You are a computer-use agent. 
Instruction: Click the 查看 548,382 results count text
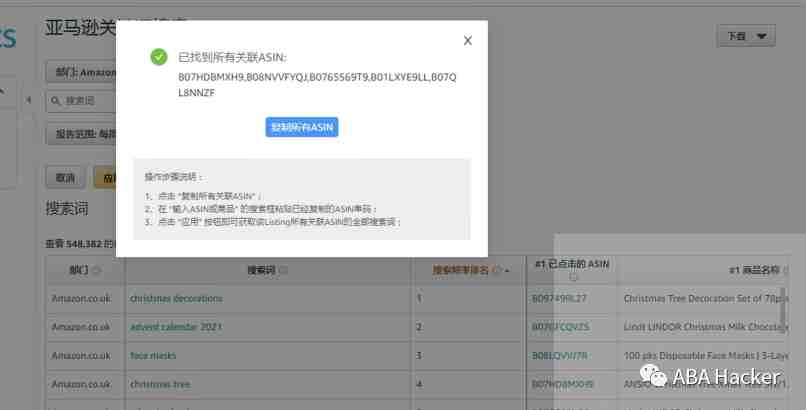click(80, 244)
